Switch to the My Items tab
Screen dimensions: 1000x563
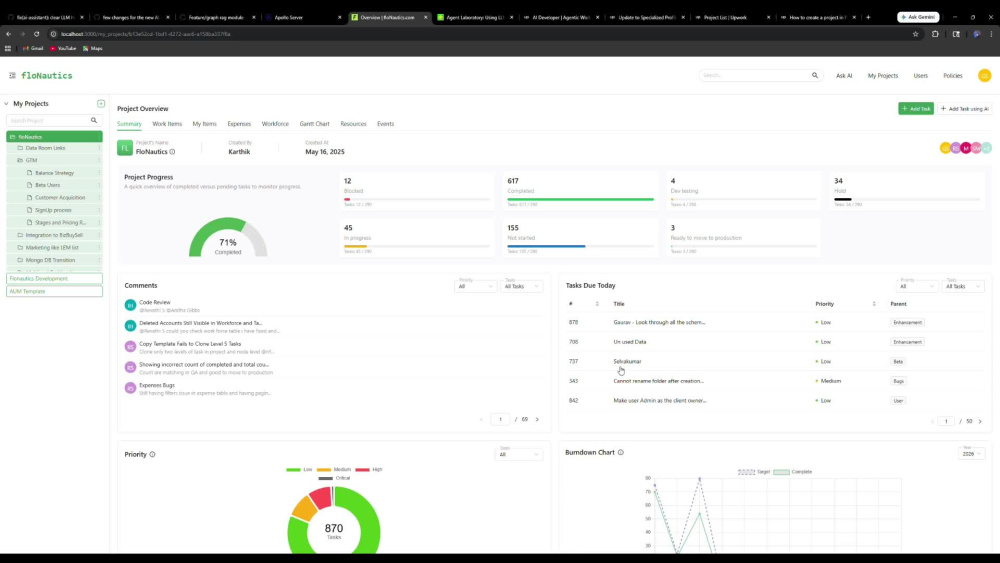(x=205, y=124)
